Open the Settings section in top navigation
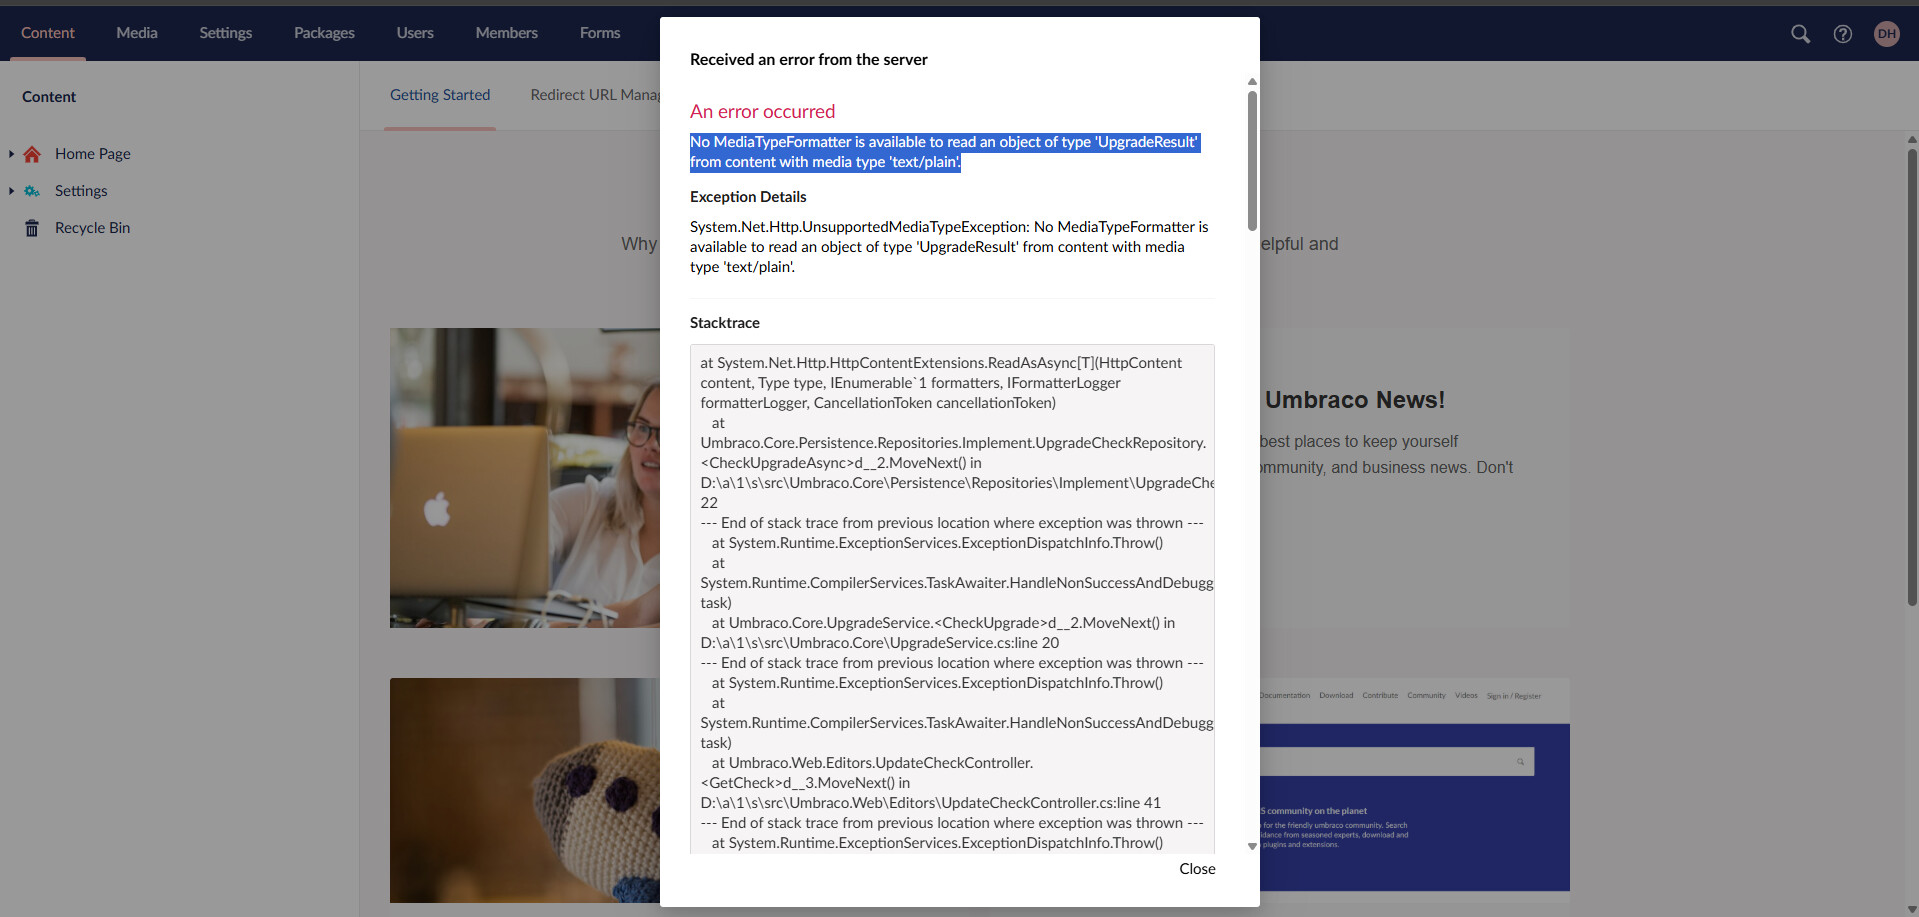Viewport: 1919px width, 917px height. click(x=226, y=33)
